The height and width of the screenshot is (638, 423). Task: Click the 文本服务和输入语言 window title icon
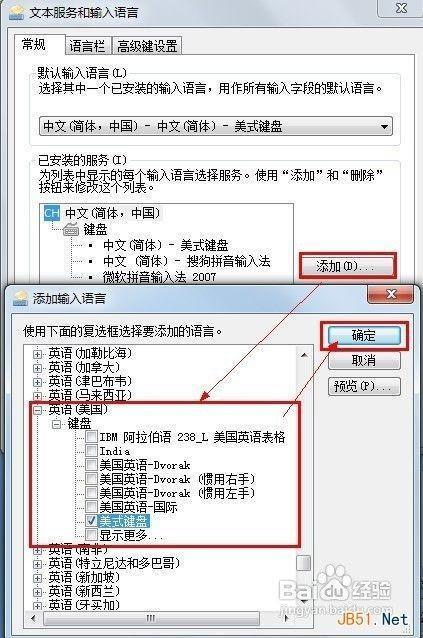[17, 12]
